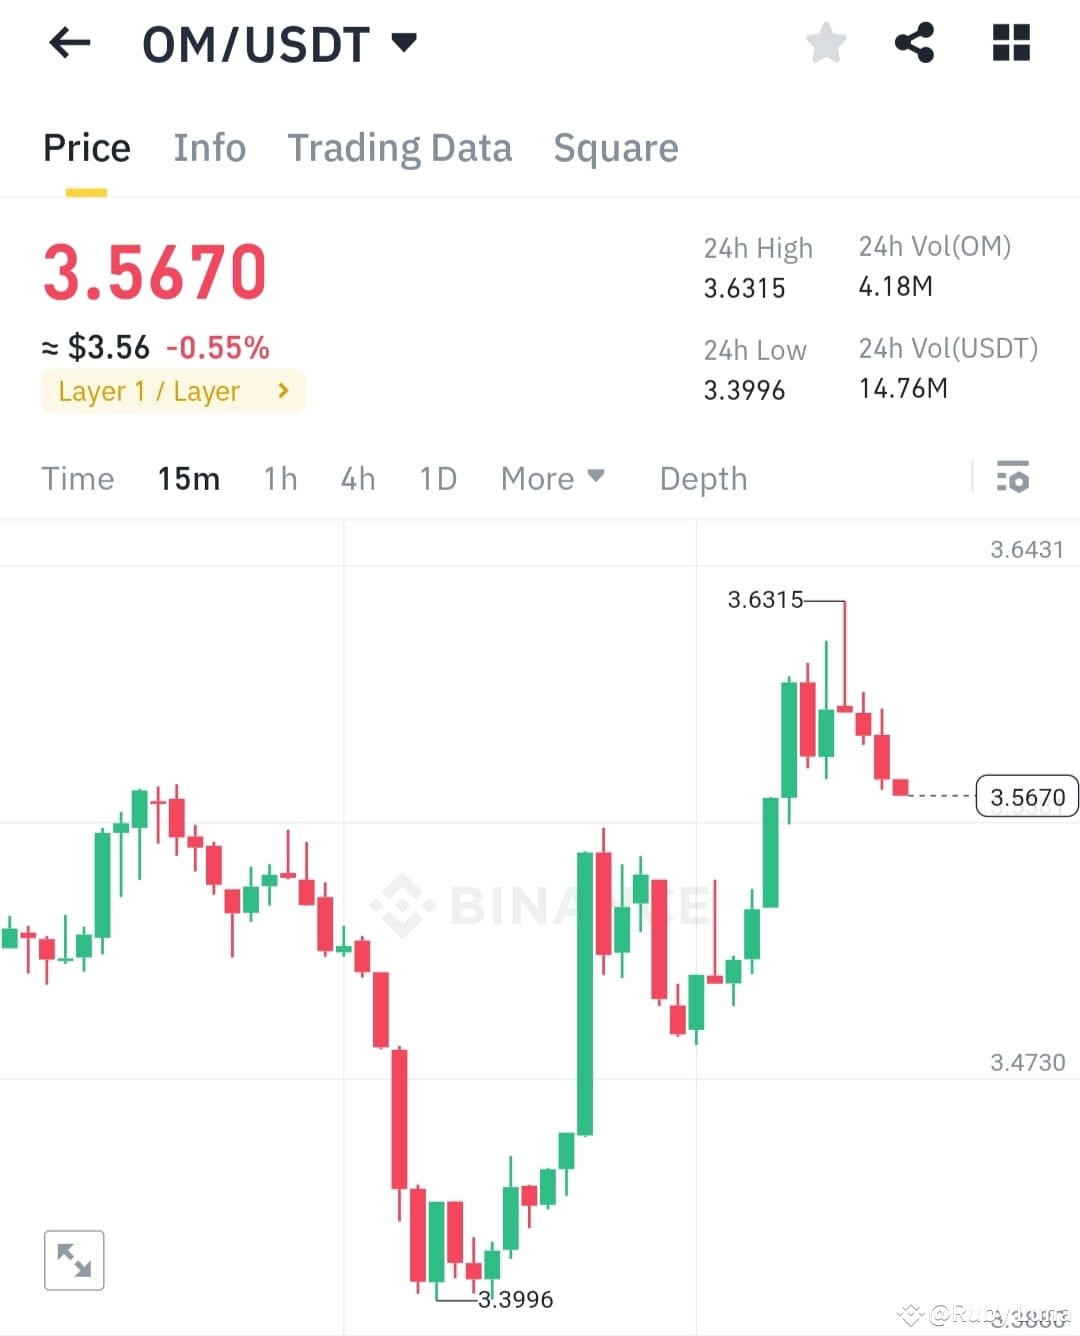Switch to the Trading Data tab
Viewport: 1080px width, 1336px height.
pyautogui.click(x=400, y=147)
